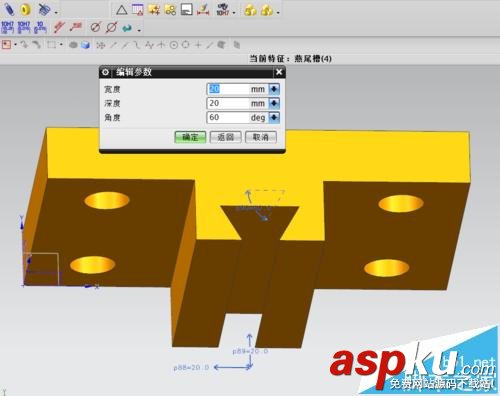
Task: Click the red dimension measurement icon
Action: [203, 10]
